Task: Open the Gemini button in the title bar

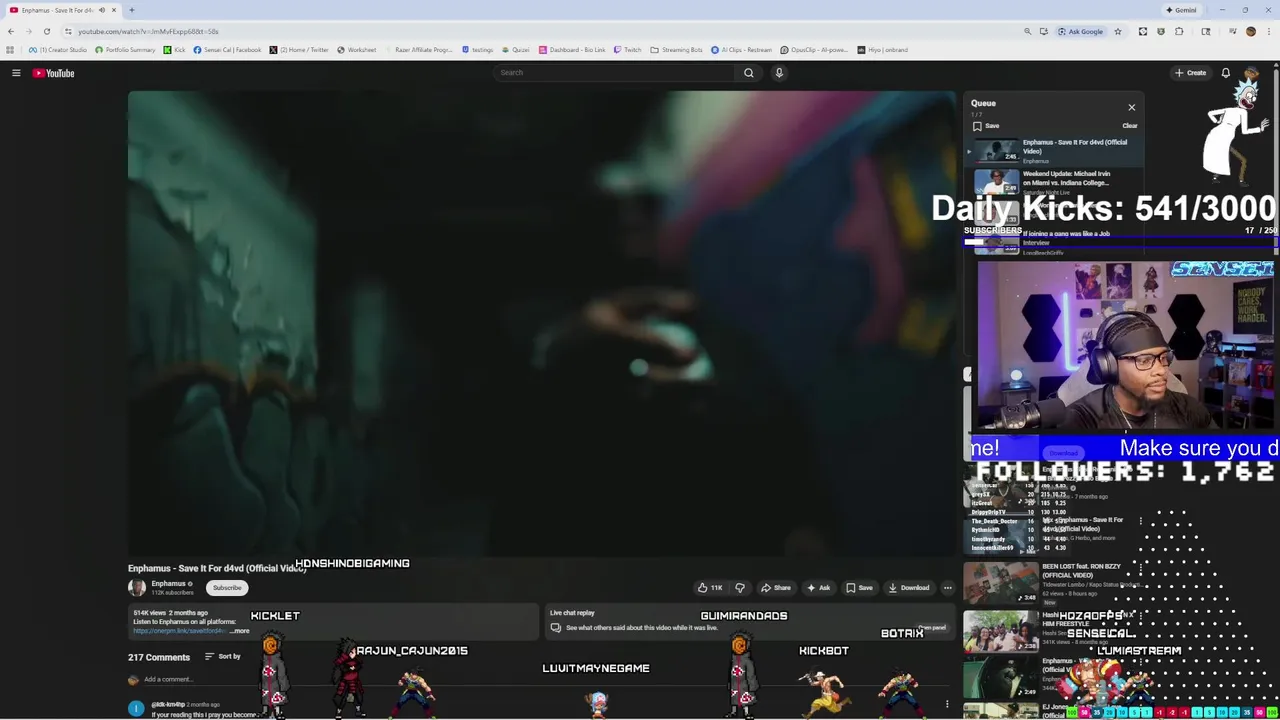Action: 1181,10
